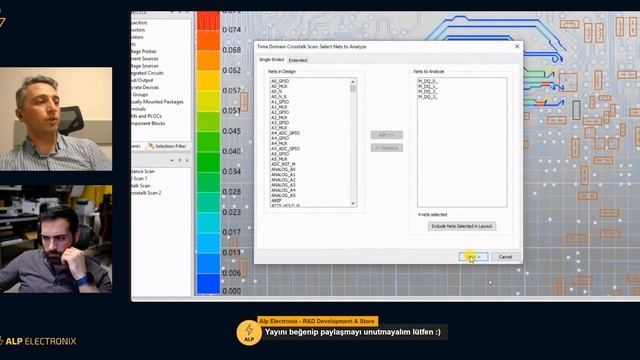
Task: Select M_DQ_3_ in Nets to Analyze
Action: (x=428, y=97)
